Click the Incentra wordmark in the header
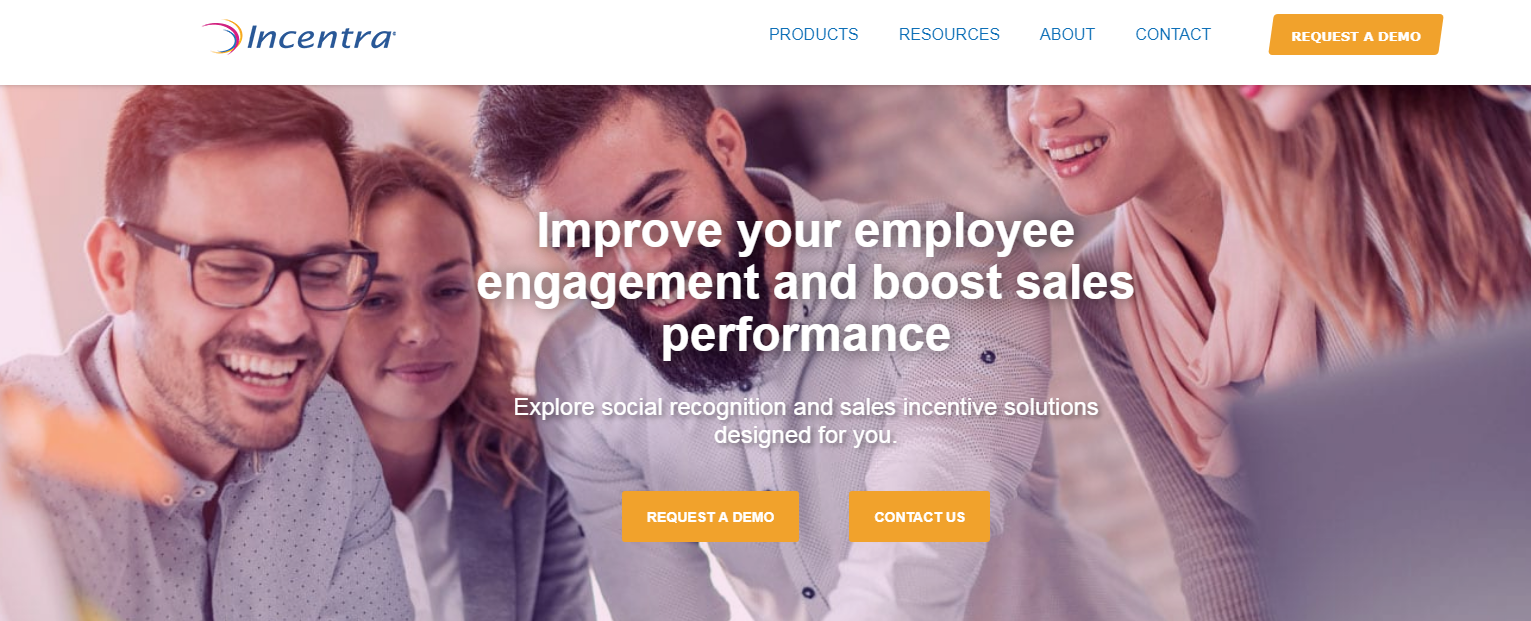This screenshot has height=621, width=1531. (320, 38)
